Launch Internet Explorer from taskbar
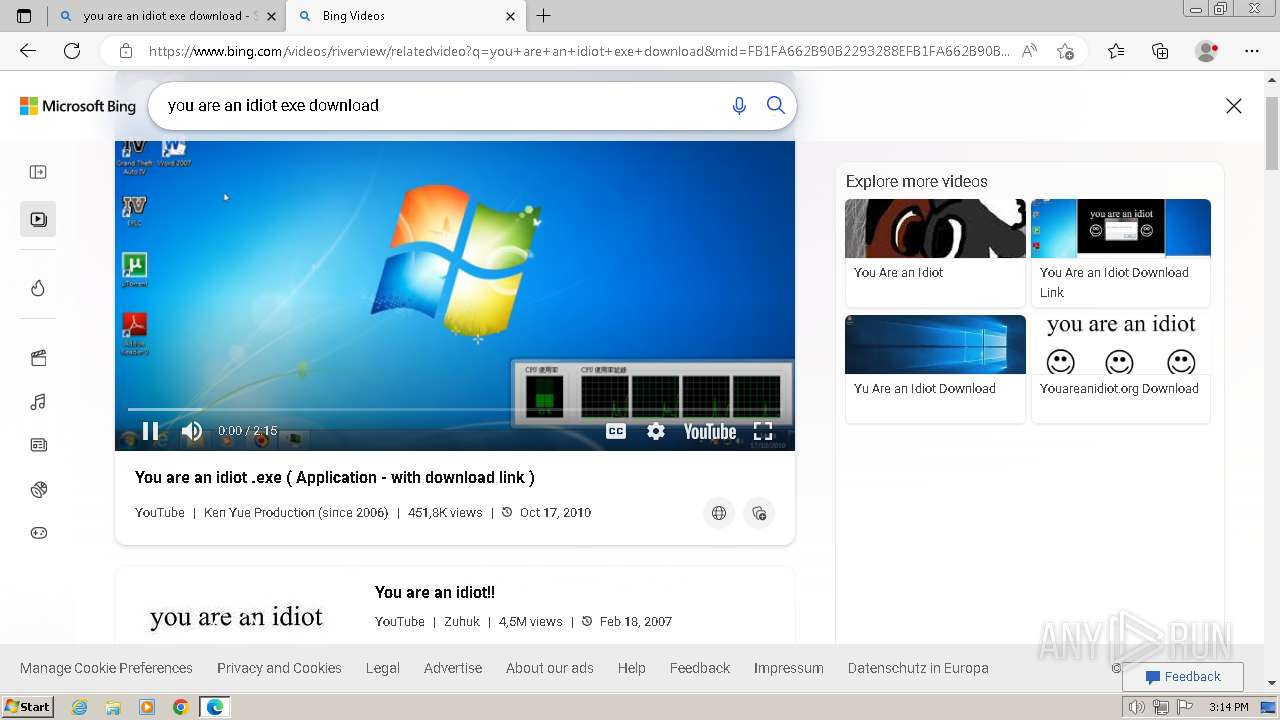Viewport: 1280px width, 720px height. click(80, 707)
